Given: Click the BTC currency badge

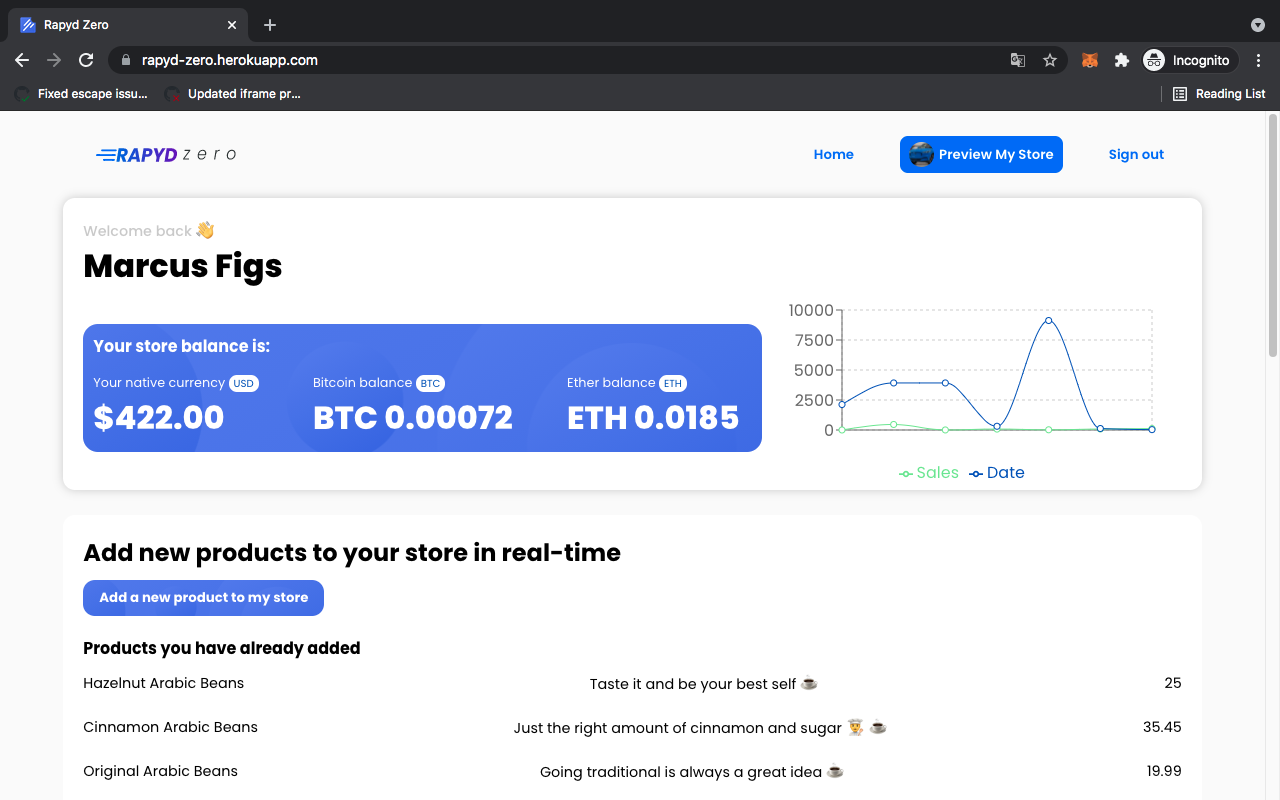Looking at the screenshot, I should tap(430, 383).
